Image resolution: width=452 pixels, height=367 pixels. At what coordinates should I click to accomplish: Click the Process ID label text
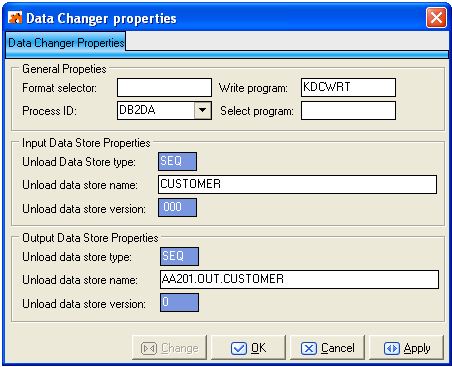click(x=49, y=111)
